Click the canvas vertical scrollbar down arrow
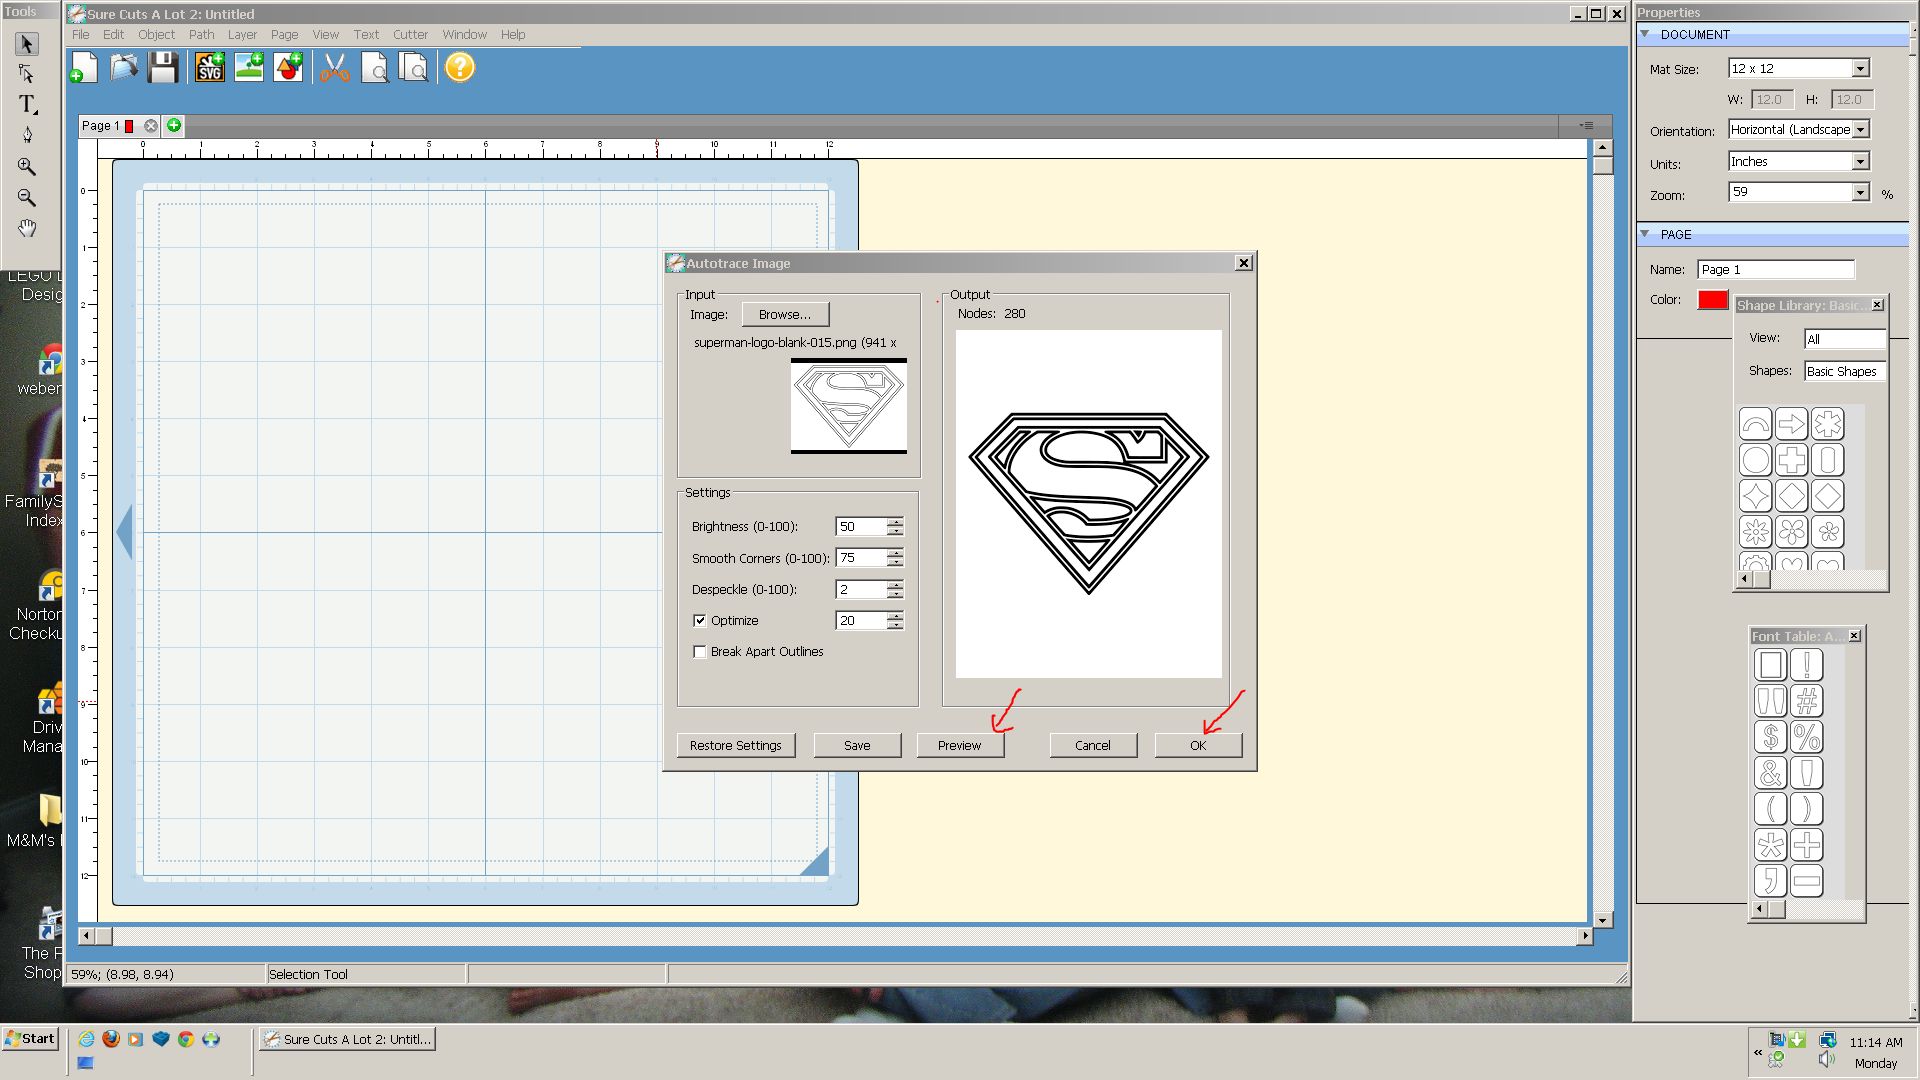 click(1603, 920)
